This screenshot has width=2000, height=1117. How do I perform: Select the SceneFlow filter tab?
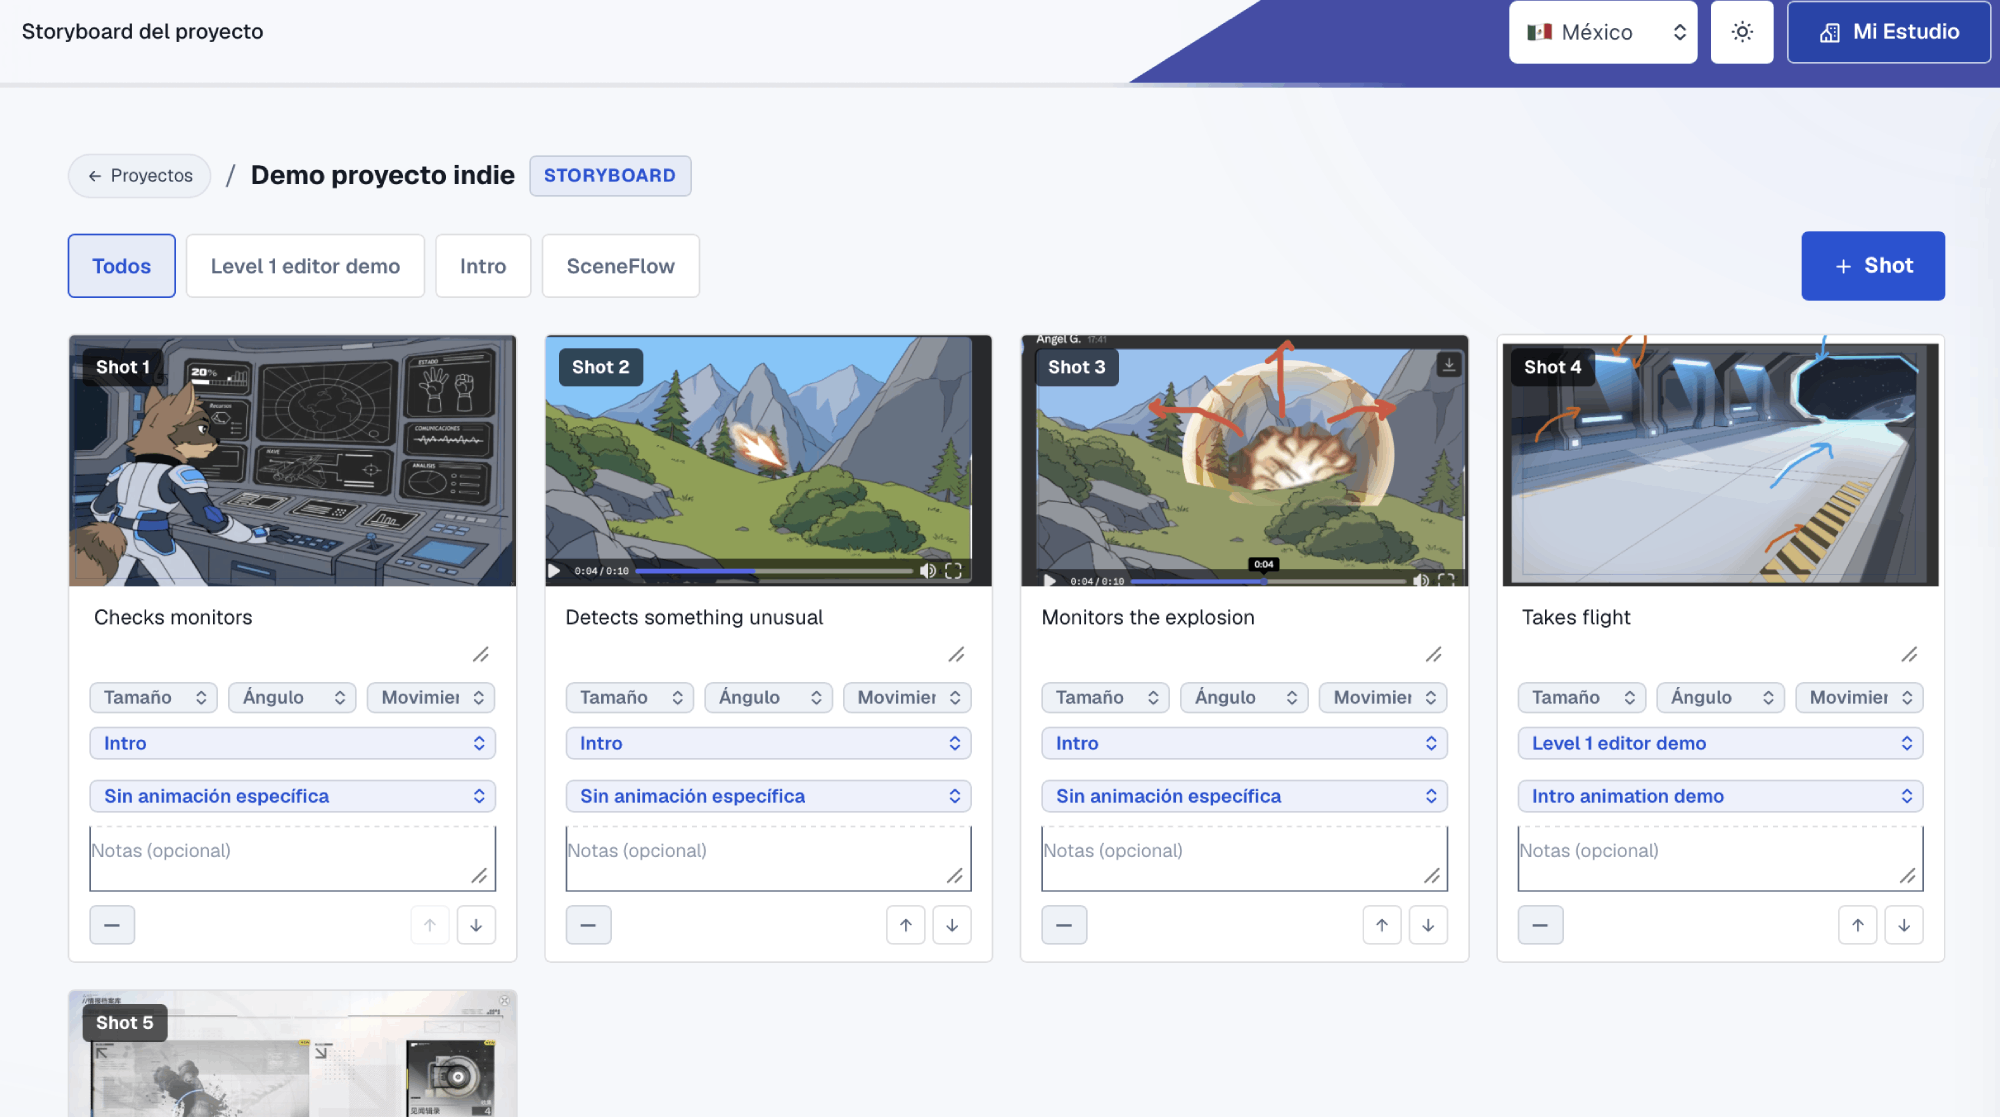tap(620, 266)
